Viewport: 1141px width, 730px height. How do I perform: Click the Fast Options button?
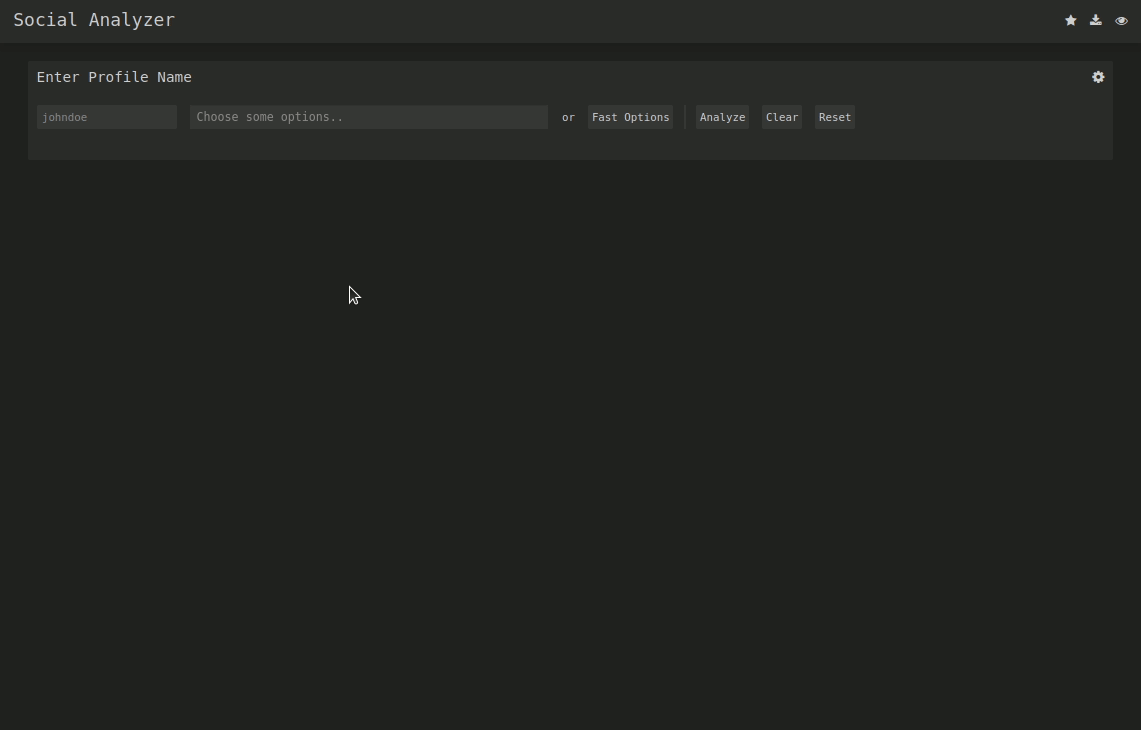(630, 117)
